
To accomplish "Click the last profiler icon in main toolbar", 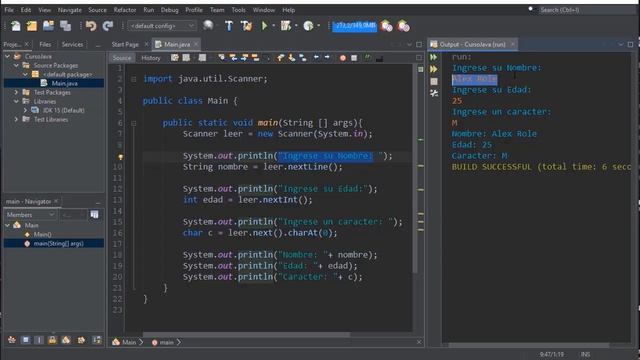I will (x=404, y=26).
